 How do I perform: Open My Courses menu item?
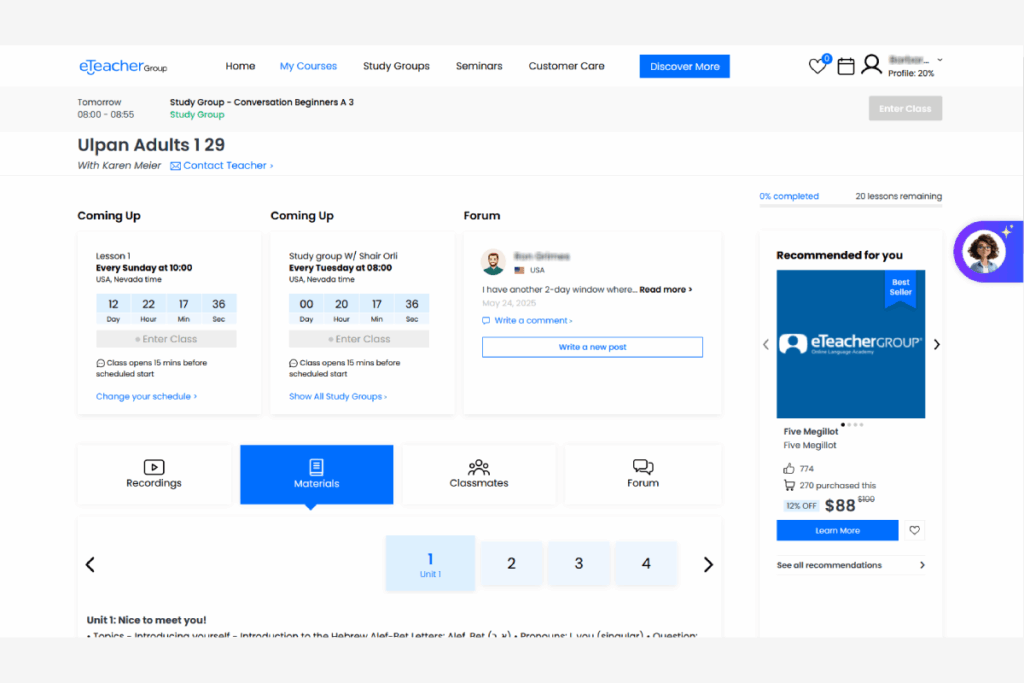coord(308,66)
